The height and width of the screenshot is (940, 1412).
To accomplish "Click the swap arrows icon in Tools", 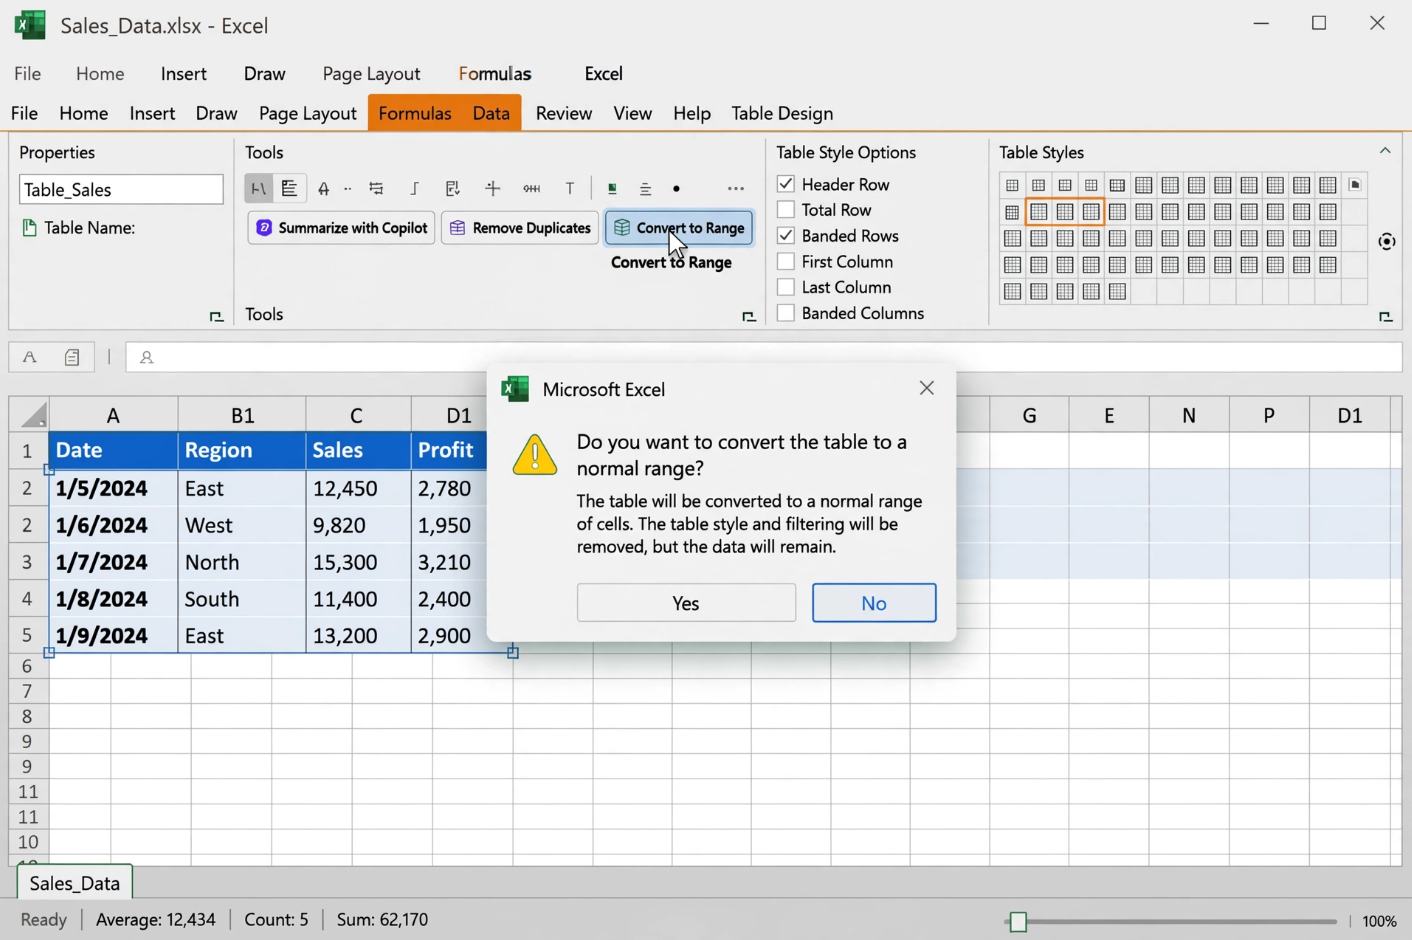I will [376, 188].
